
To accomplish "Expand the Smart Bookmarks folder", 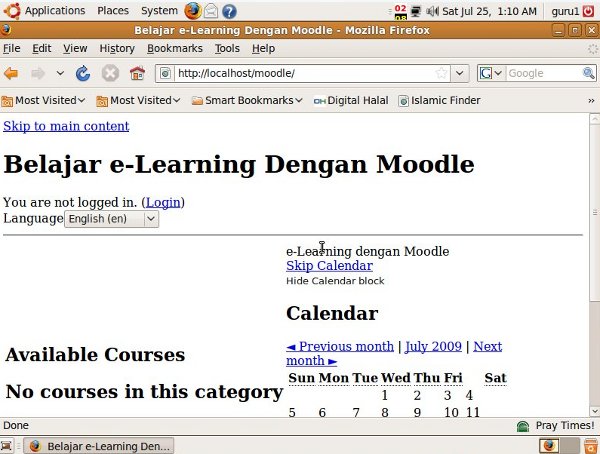I will point(247,101).
